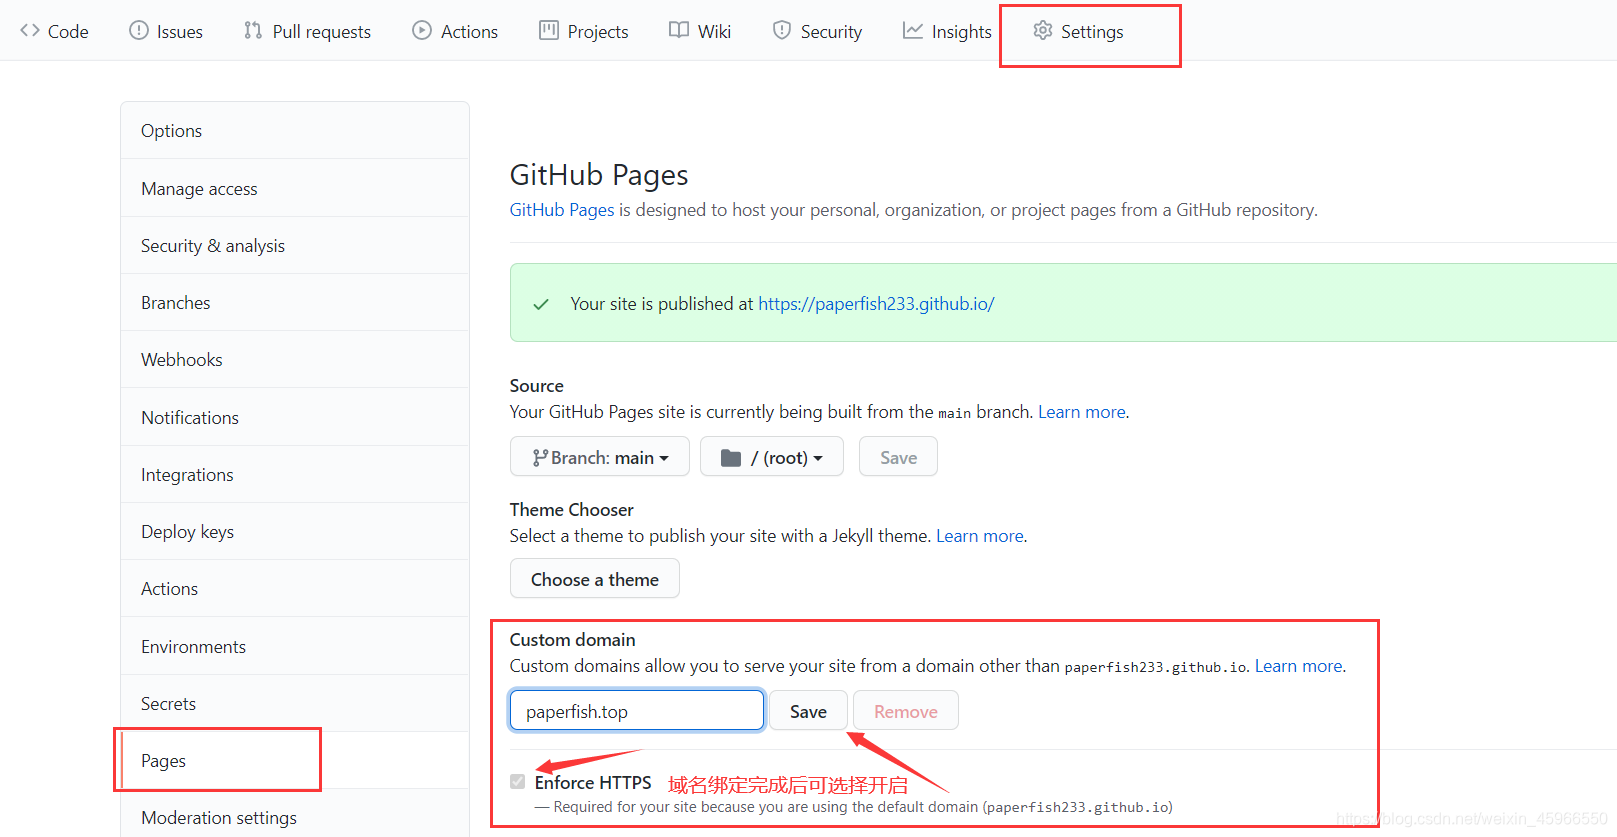1617x837 pixels.
Task: Click the Insights graph icon
Action: [912, 31]
